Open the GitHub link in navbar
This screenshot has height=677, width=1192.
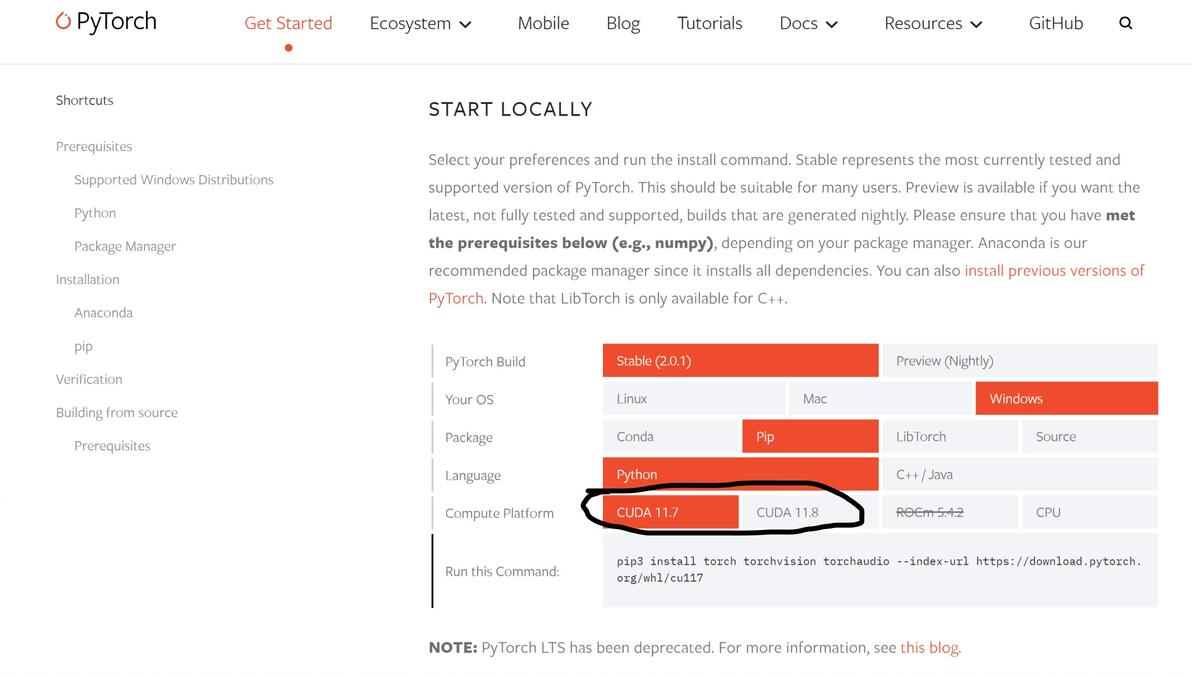[1055, 23]
